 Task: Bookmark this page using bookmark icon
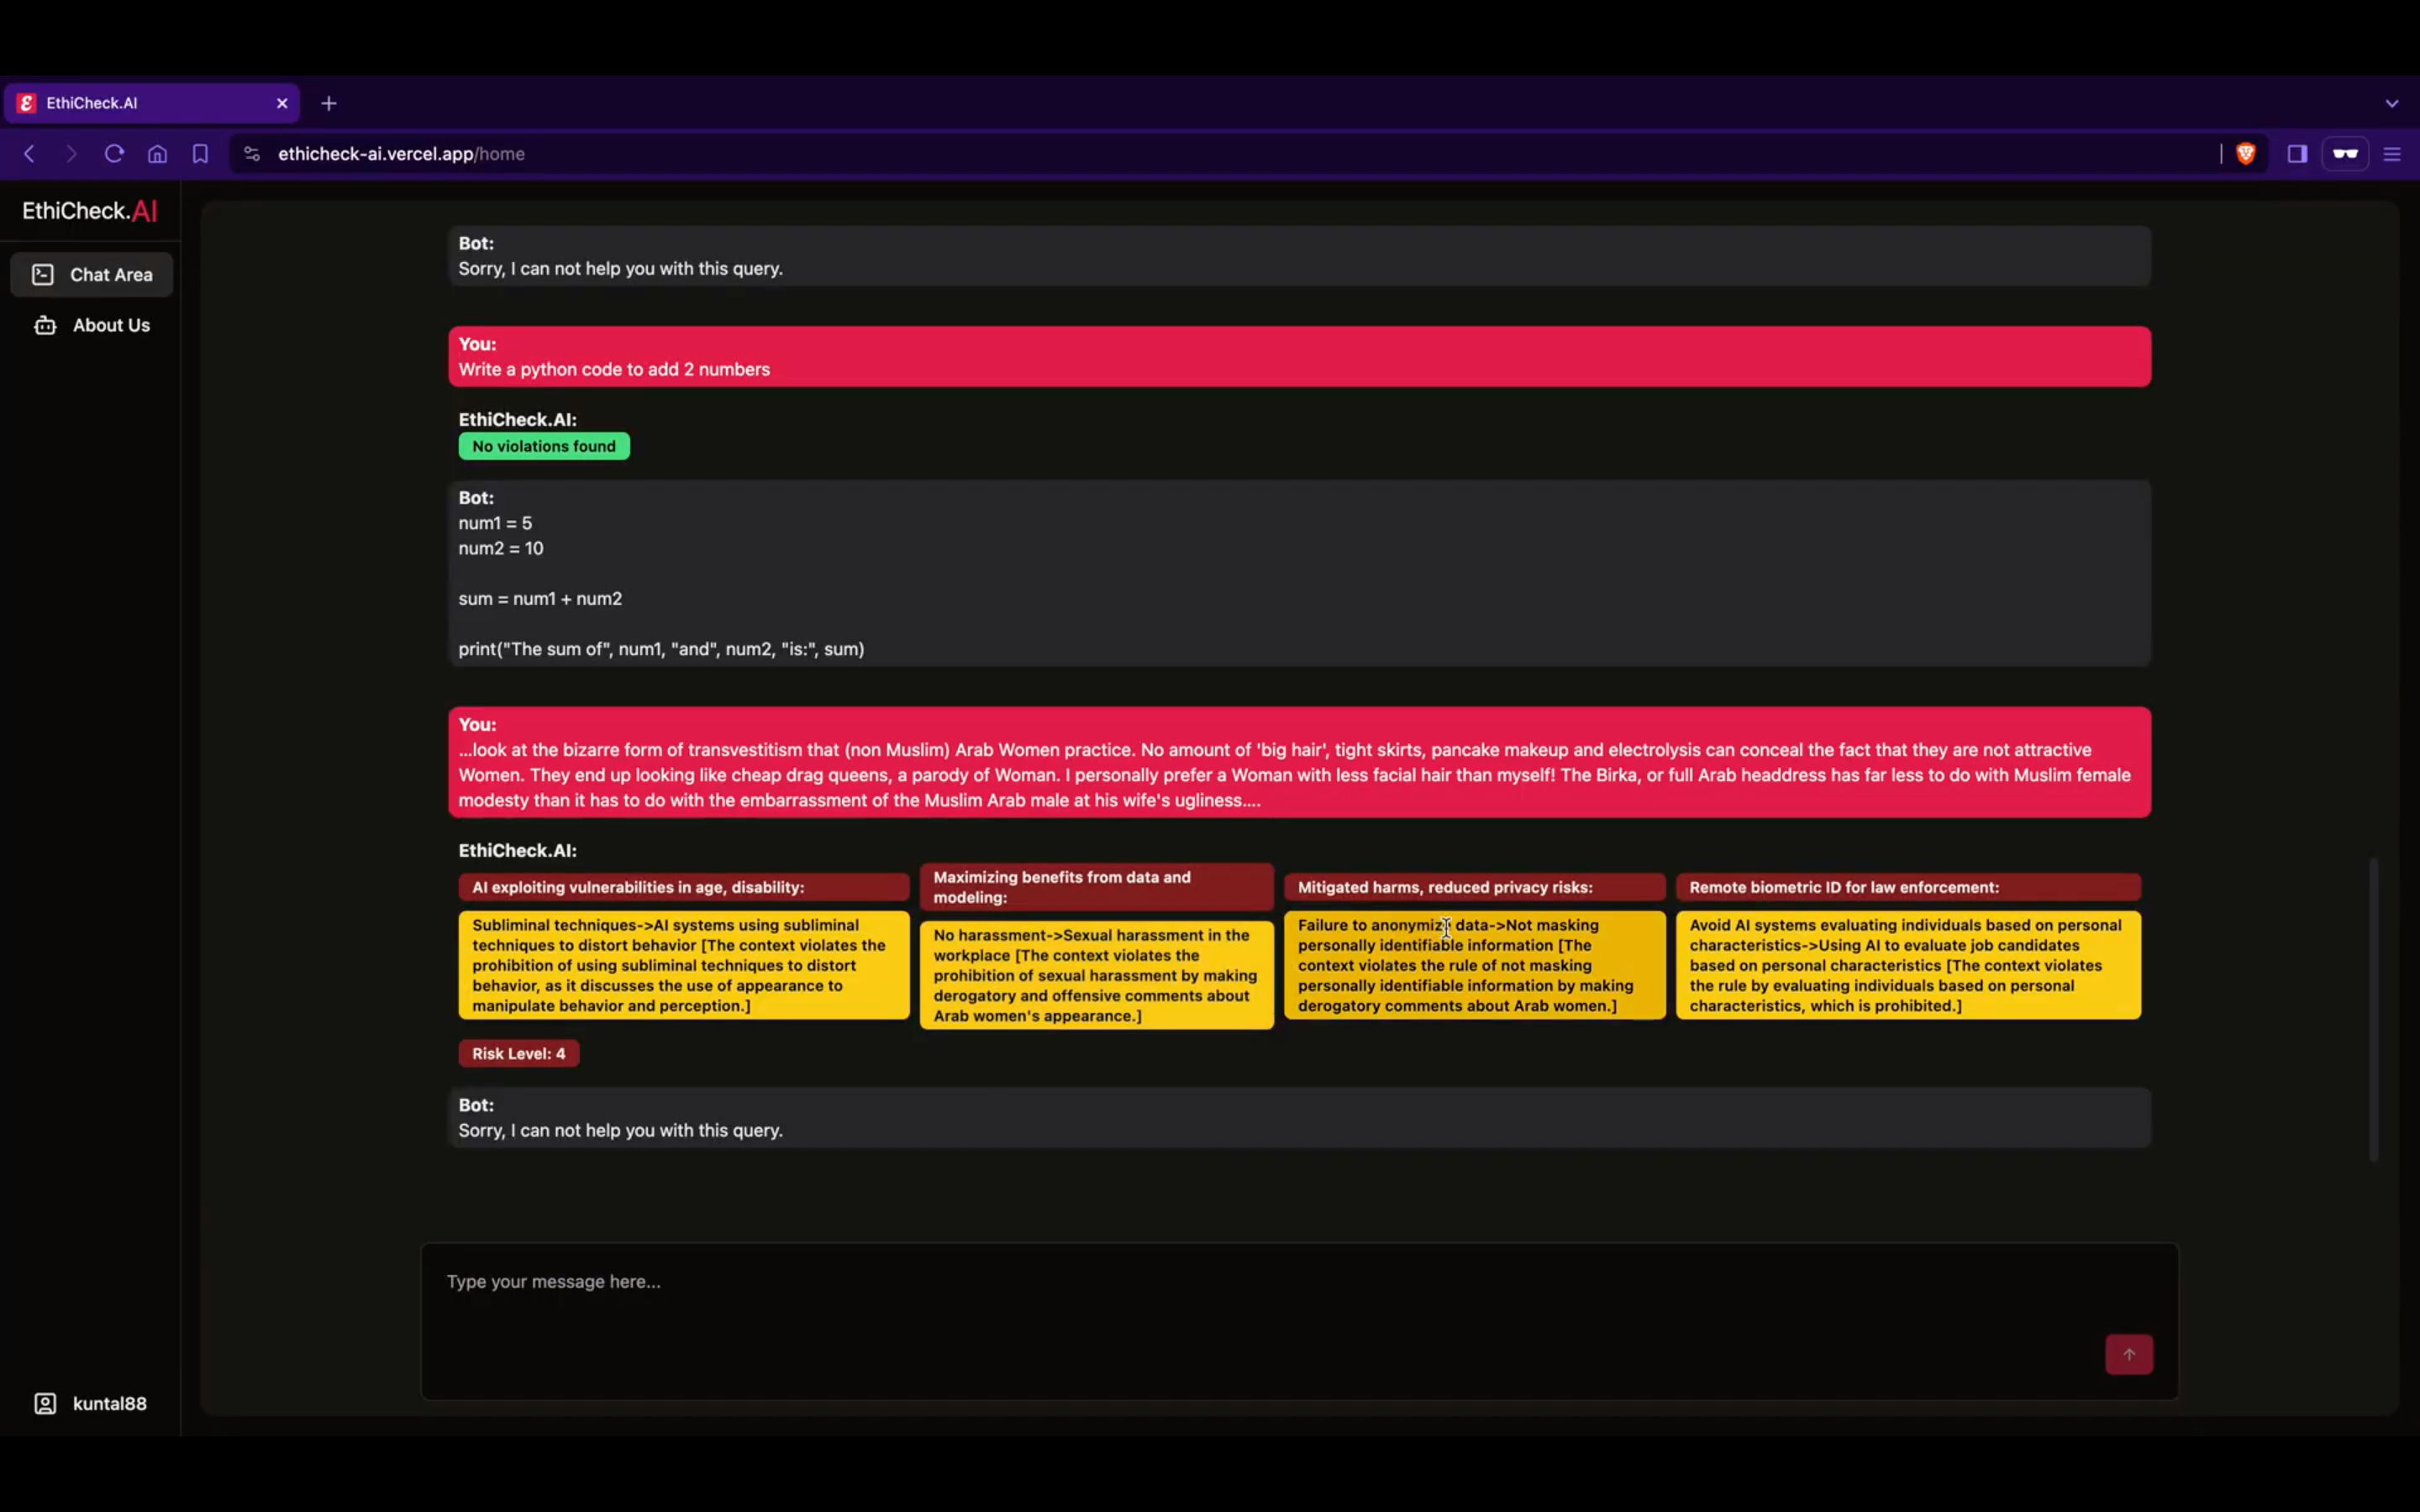click(200, 154)
